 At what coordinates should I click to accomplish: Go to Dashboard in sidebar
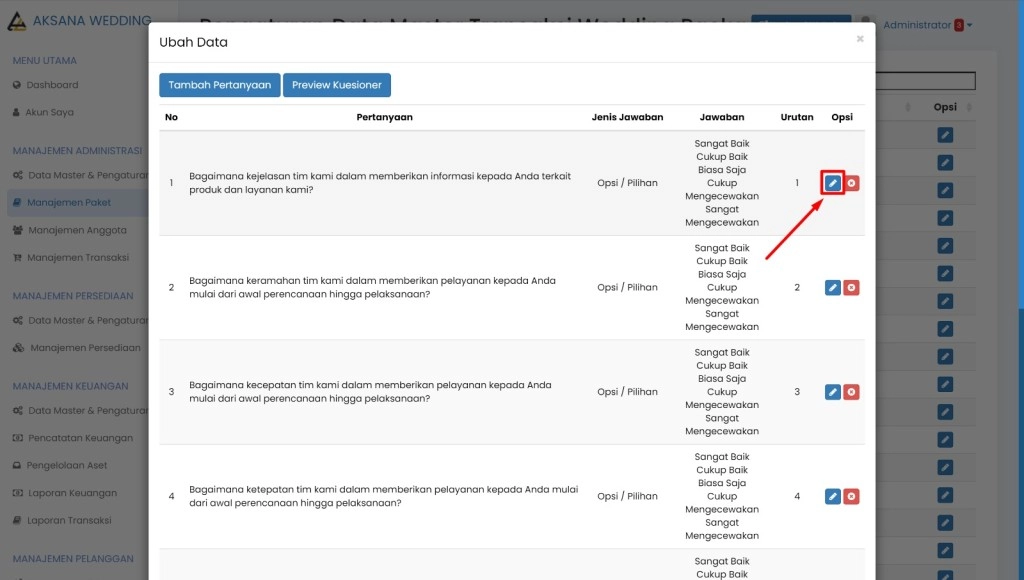(x=52, y=85)
